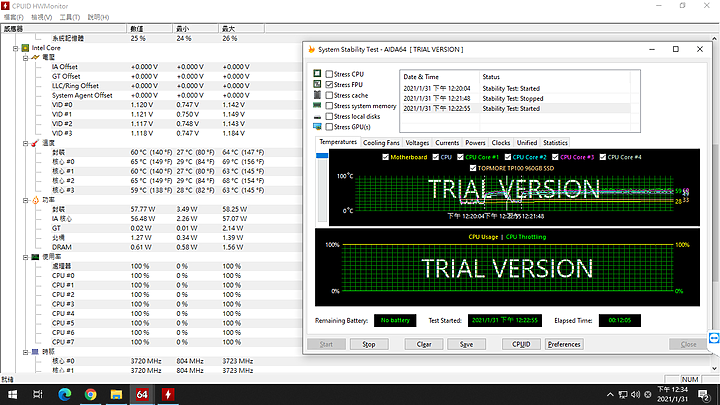Click the Preferences button

click(x=564, y=344)
